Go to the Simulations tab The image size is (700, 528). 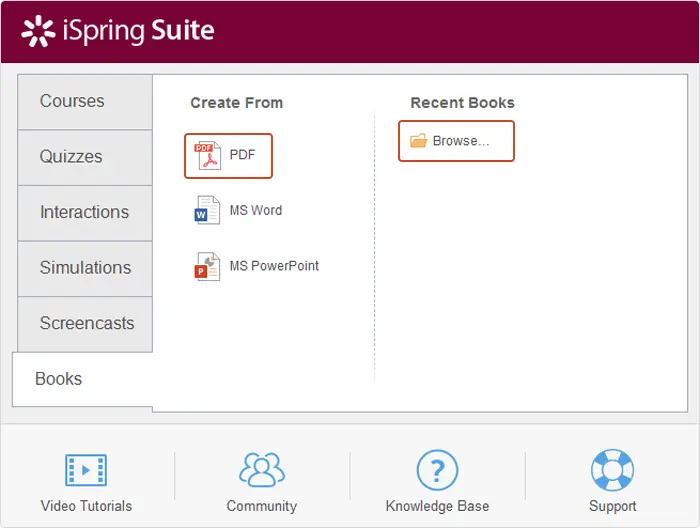(x=85, y=268)
